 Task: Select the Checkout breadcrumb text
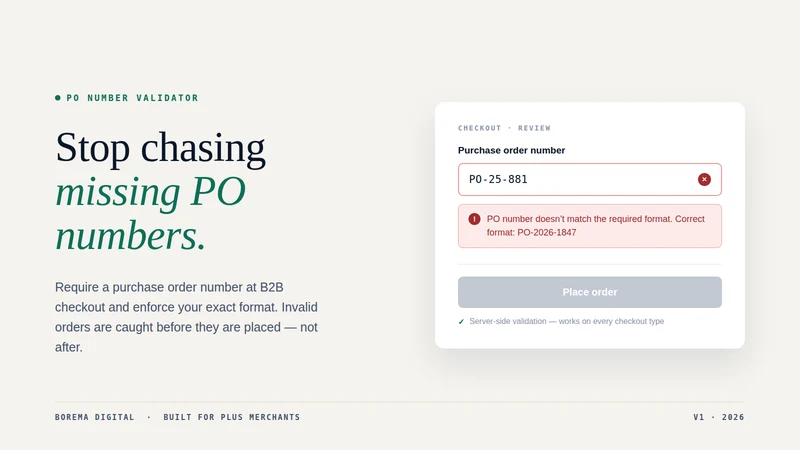point(480,128)
